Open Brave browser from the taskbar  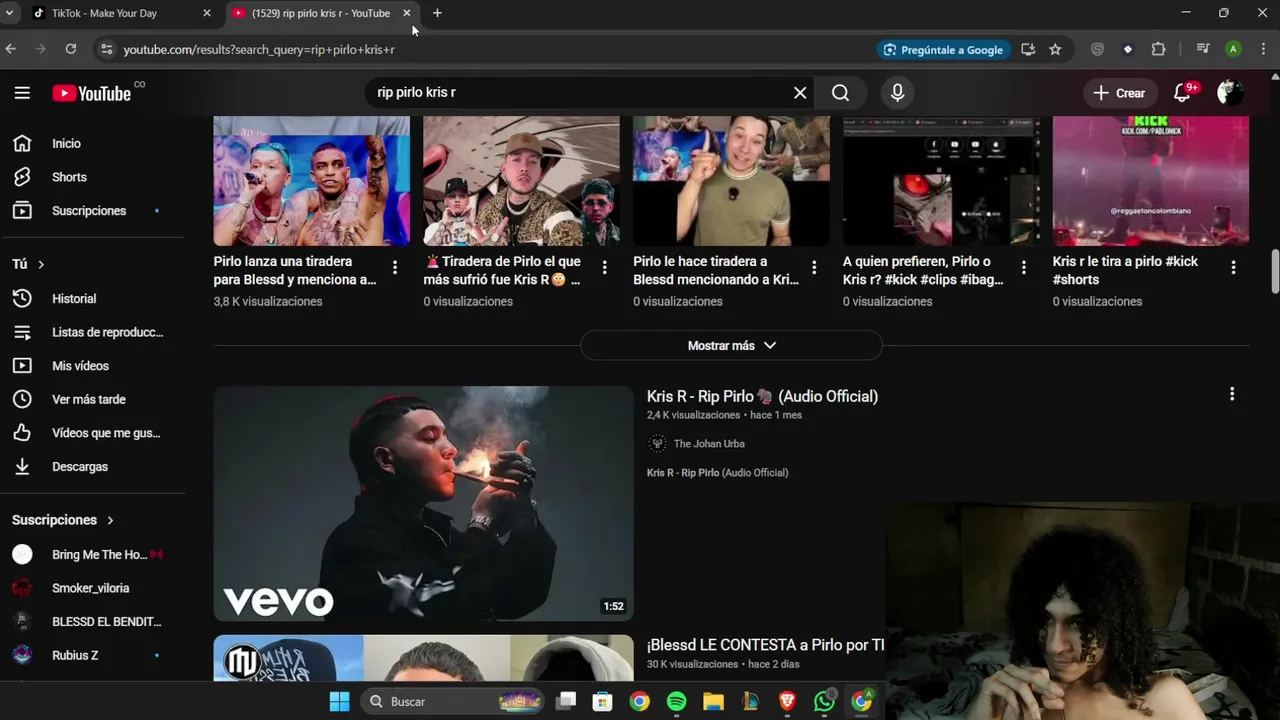tap(787, 701)
